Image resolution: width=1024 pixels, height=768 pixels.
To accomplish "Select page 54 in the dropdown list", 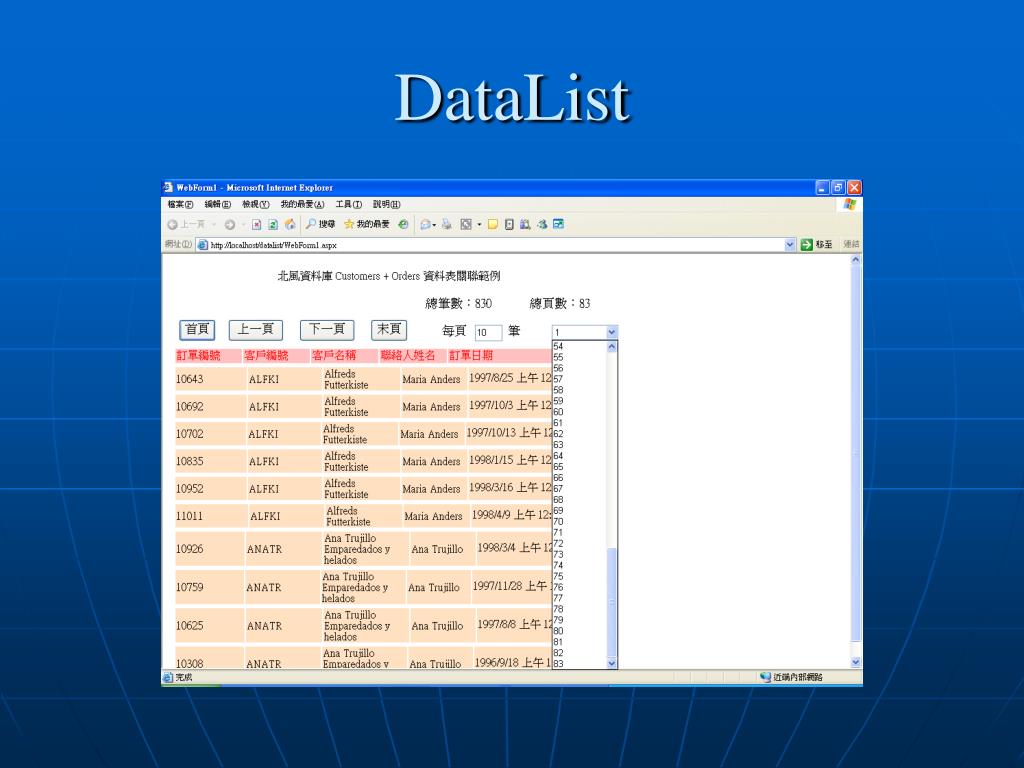I will point(579,347).
